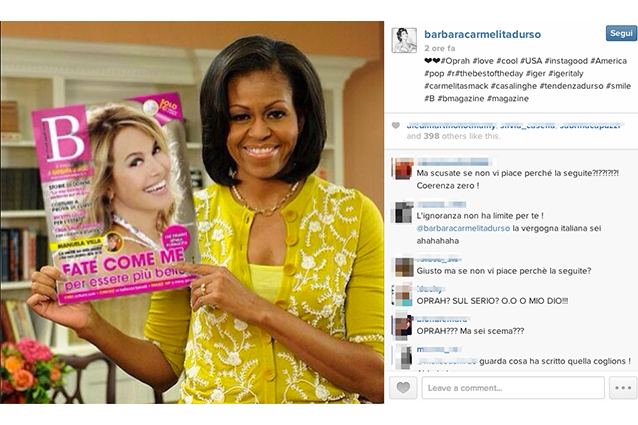Open avatar of the 'Coerenza zero' commenter
Image resolution: width=638 pixels, height=425 pixels.
pyautogui.click(x=403, y=168)
